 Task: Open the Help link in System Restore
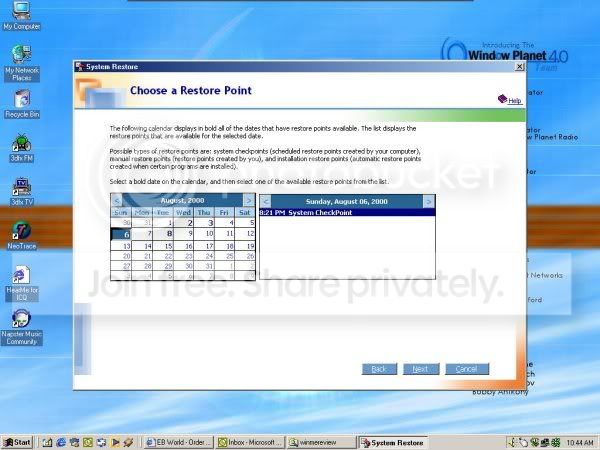click(x=515, y=101)
